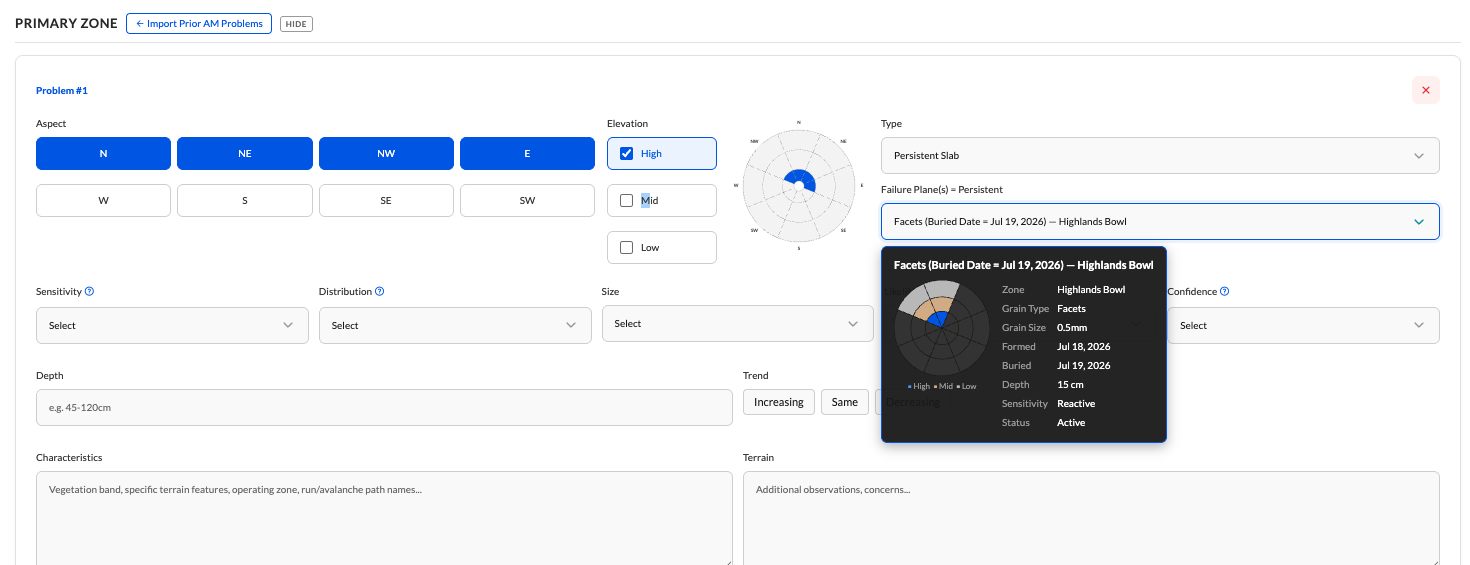Click the Active status value in tooltip

click(x=1071, y=423)
